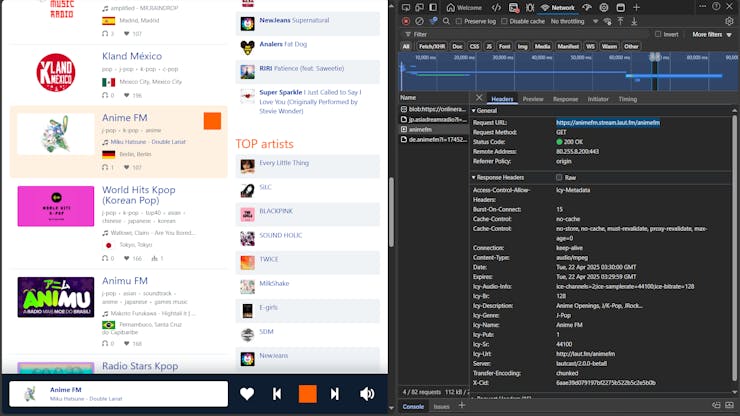Select the blob:https://onlinera... request row

coord(434,109)
